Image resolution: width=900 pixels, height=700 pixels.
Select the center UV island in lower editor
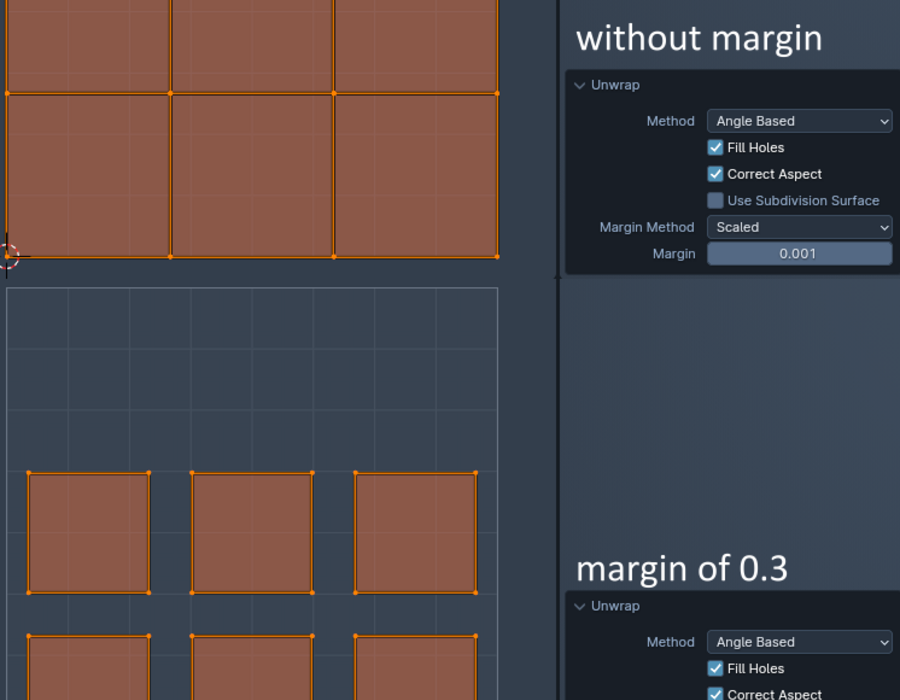coord(252,533)
